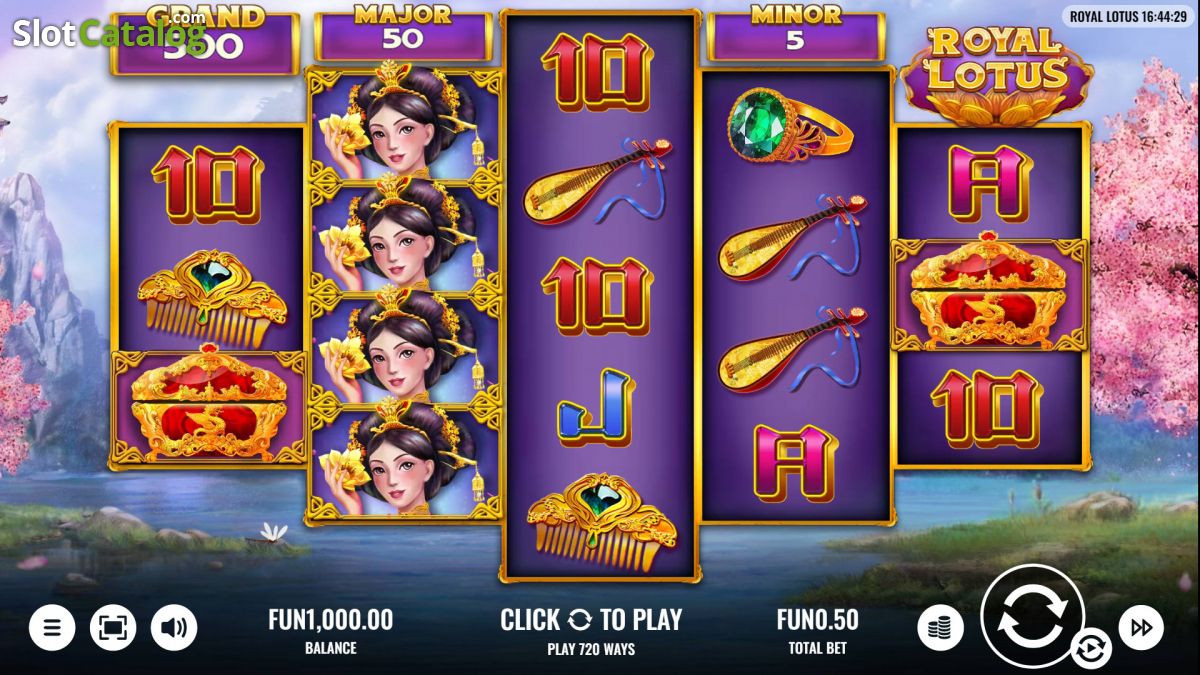The height and width of the screenshot is (675, 1200).
Task: Enable autoplay with small circular arrow icon
Action: 1090,649
